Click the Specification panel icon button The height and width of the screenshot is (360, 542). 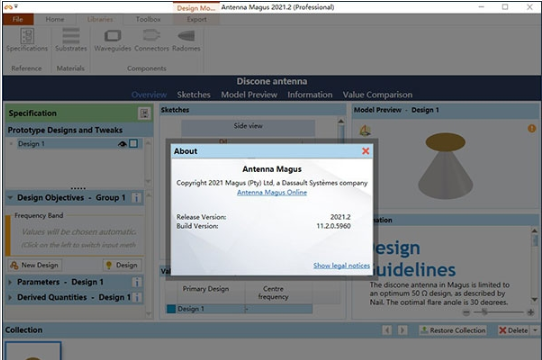tap(144, 113)
